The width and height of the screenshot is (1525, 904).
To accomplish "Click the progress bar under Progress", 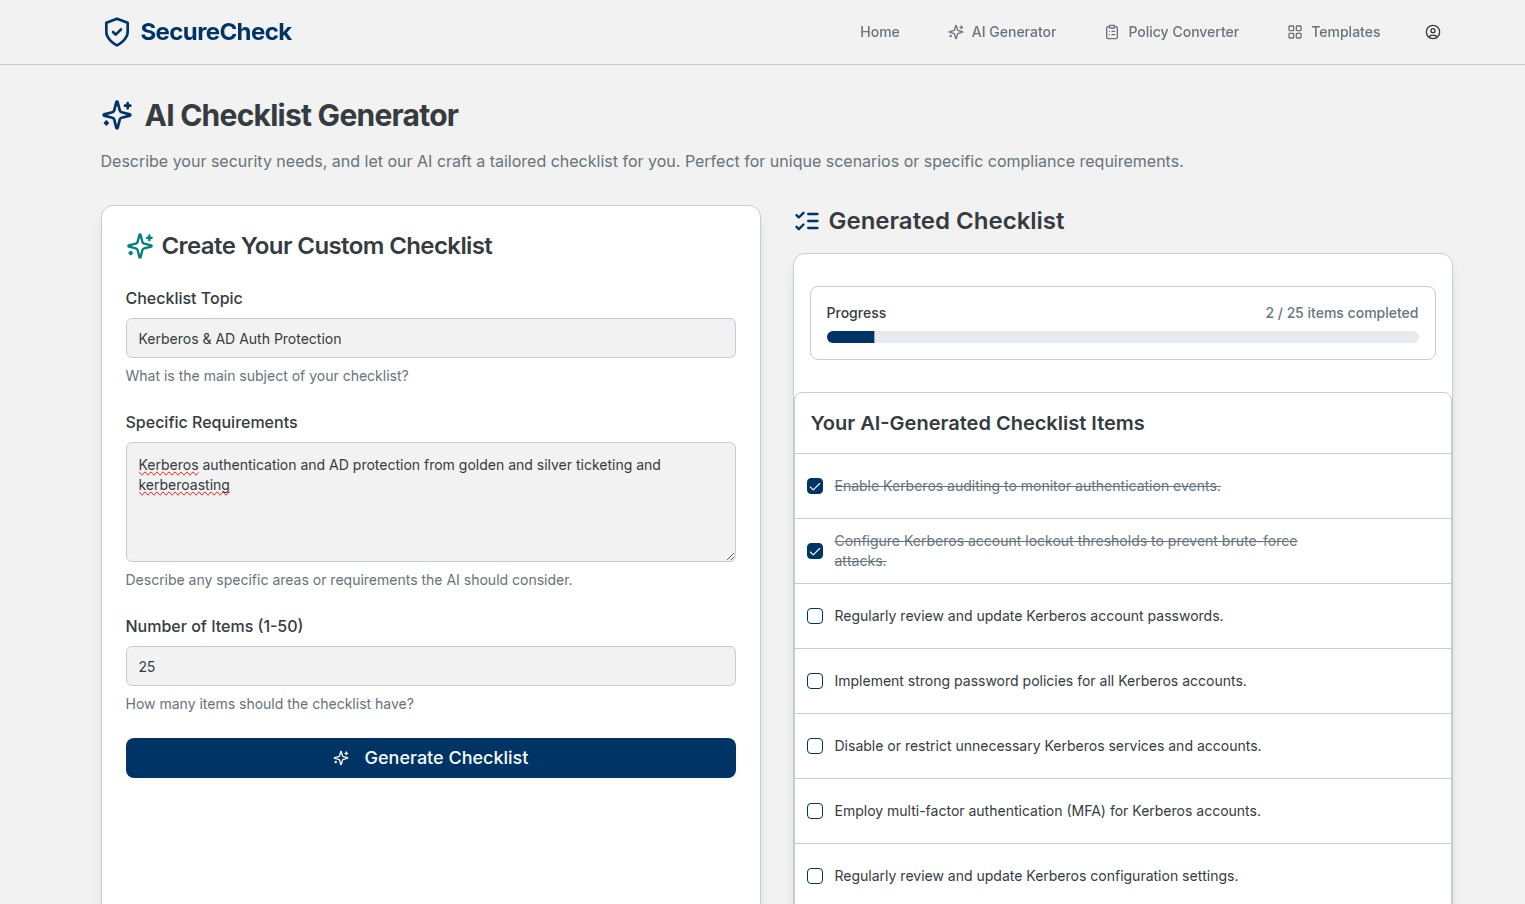I will point(1120,337).
